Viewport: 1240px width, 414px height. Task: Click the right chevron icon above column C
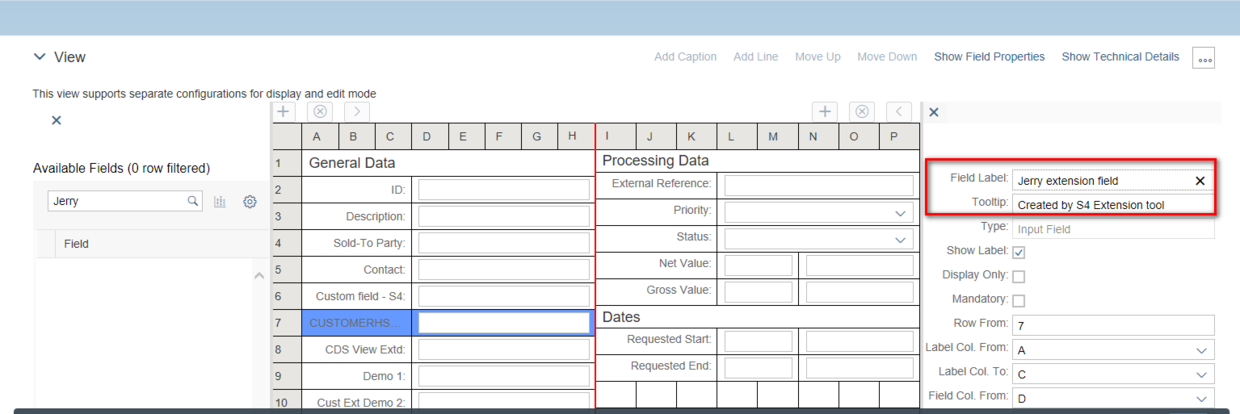(x=357, y=112)
